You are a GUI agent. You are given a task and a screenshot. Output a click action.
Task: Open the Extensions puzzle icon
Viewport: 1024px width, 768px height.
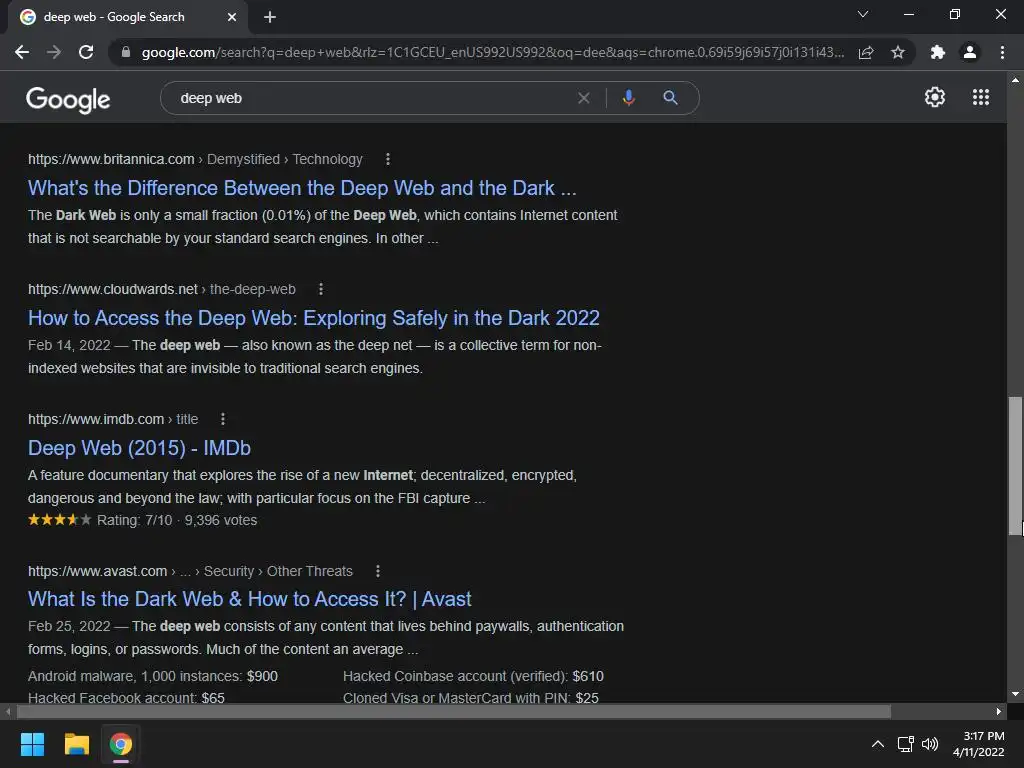pyautogui.click(x=937, y=52)
